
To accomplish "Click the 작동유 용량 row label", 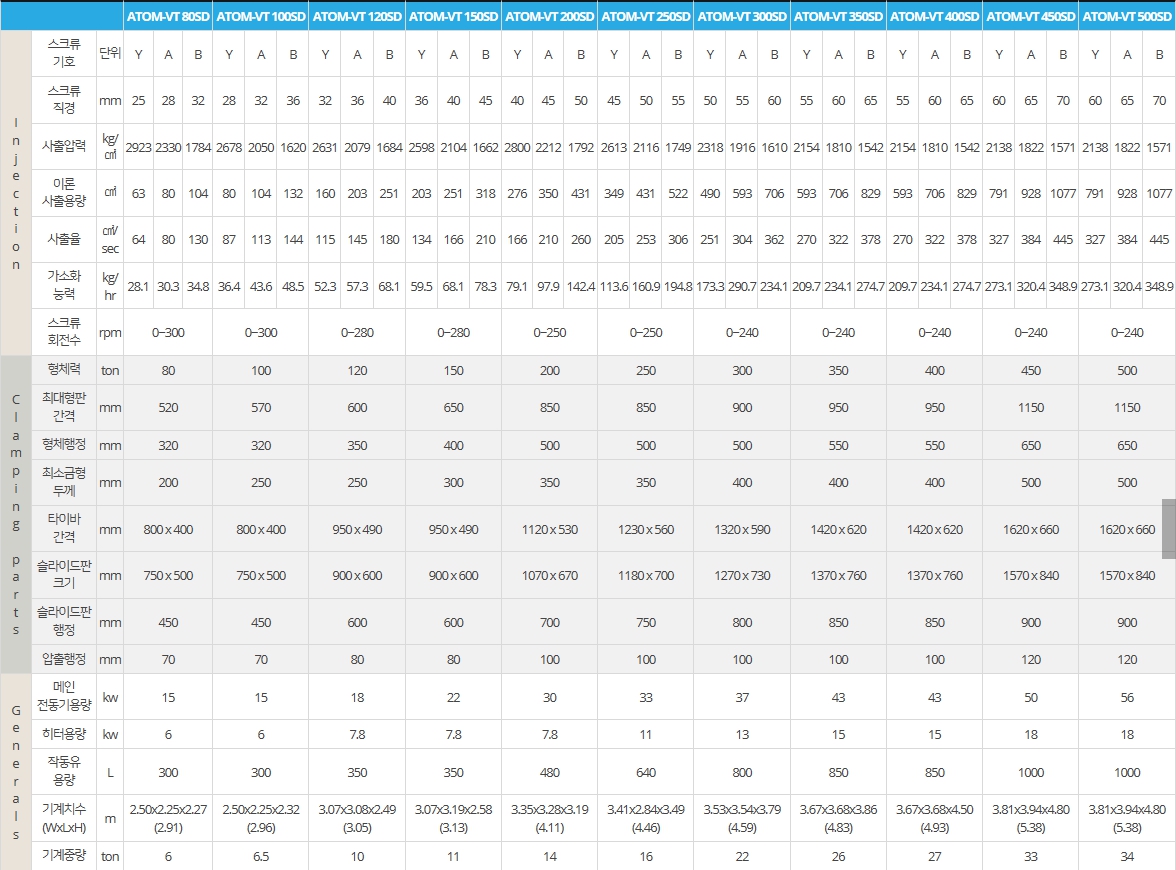I will coord(64,771).
